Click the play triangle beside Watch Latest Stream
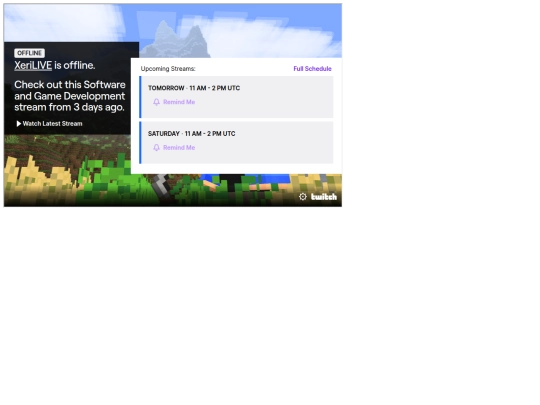Screen dimensions: 540x405 coord(19,124)
